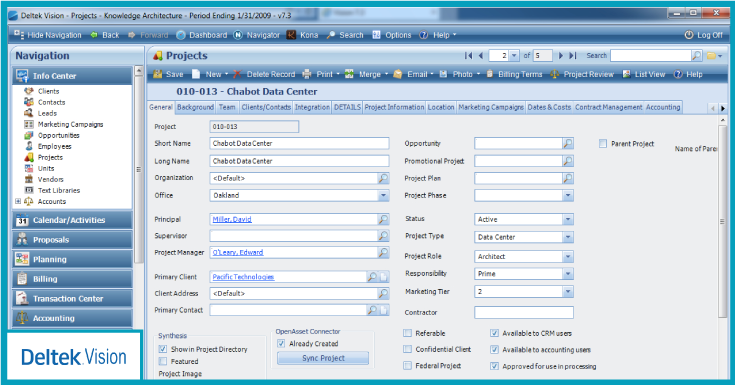Open the Calendar/Activities navigation section

pos(72,220)
